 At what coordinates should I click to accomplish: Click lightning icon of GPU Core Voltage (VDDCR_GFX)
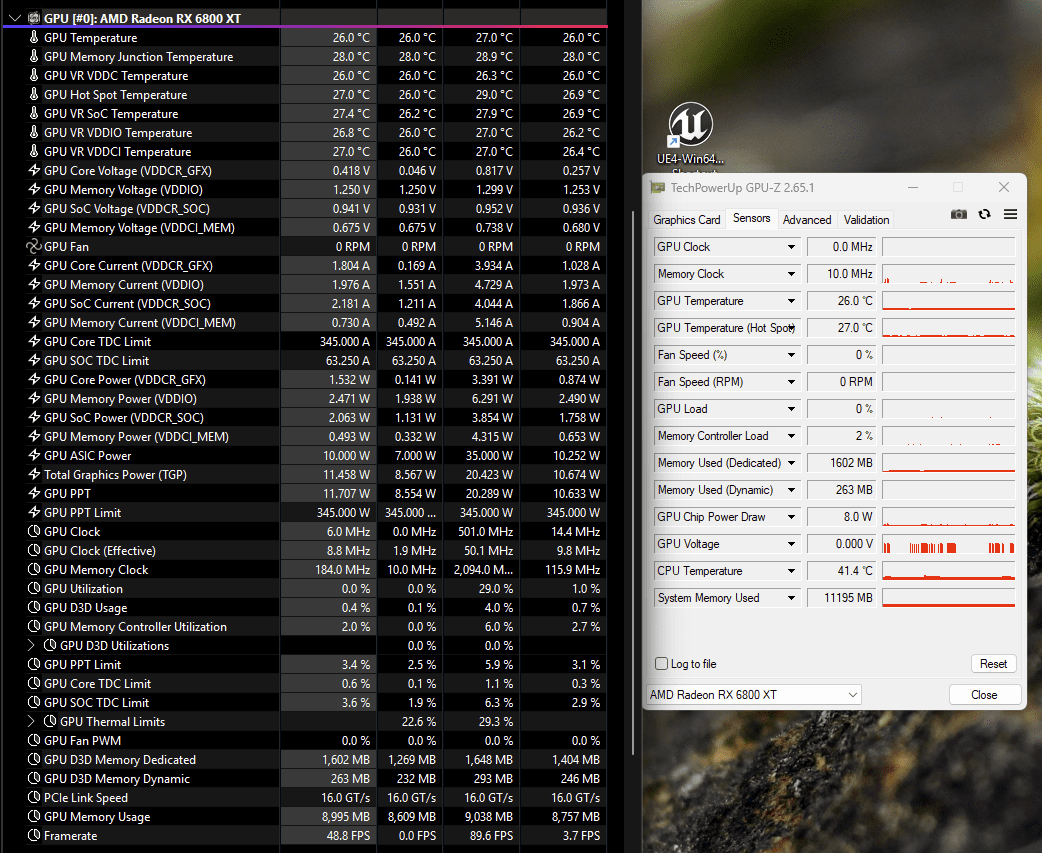(34, 170)
